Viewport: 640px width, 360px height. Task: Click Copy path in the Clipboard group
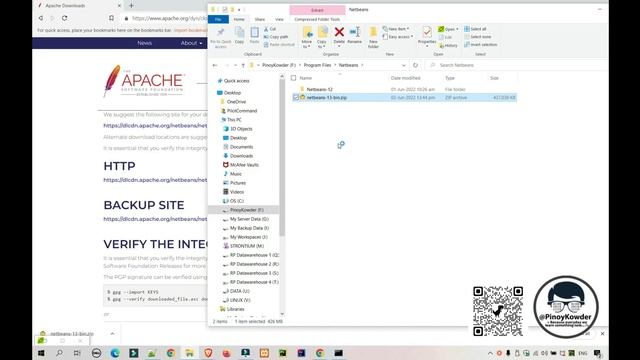tap(276, 37)
